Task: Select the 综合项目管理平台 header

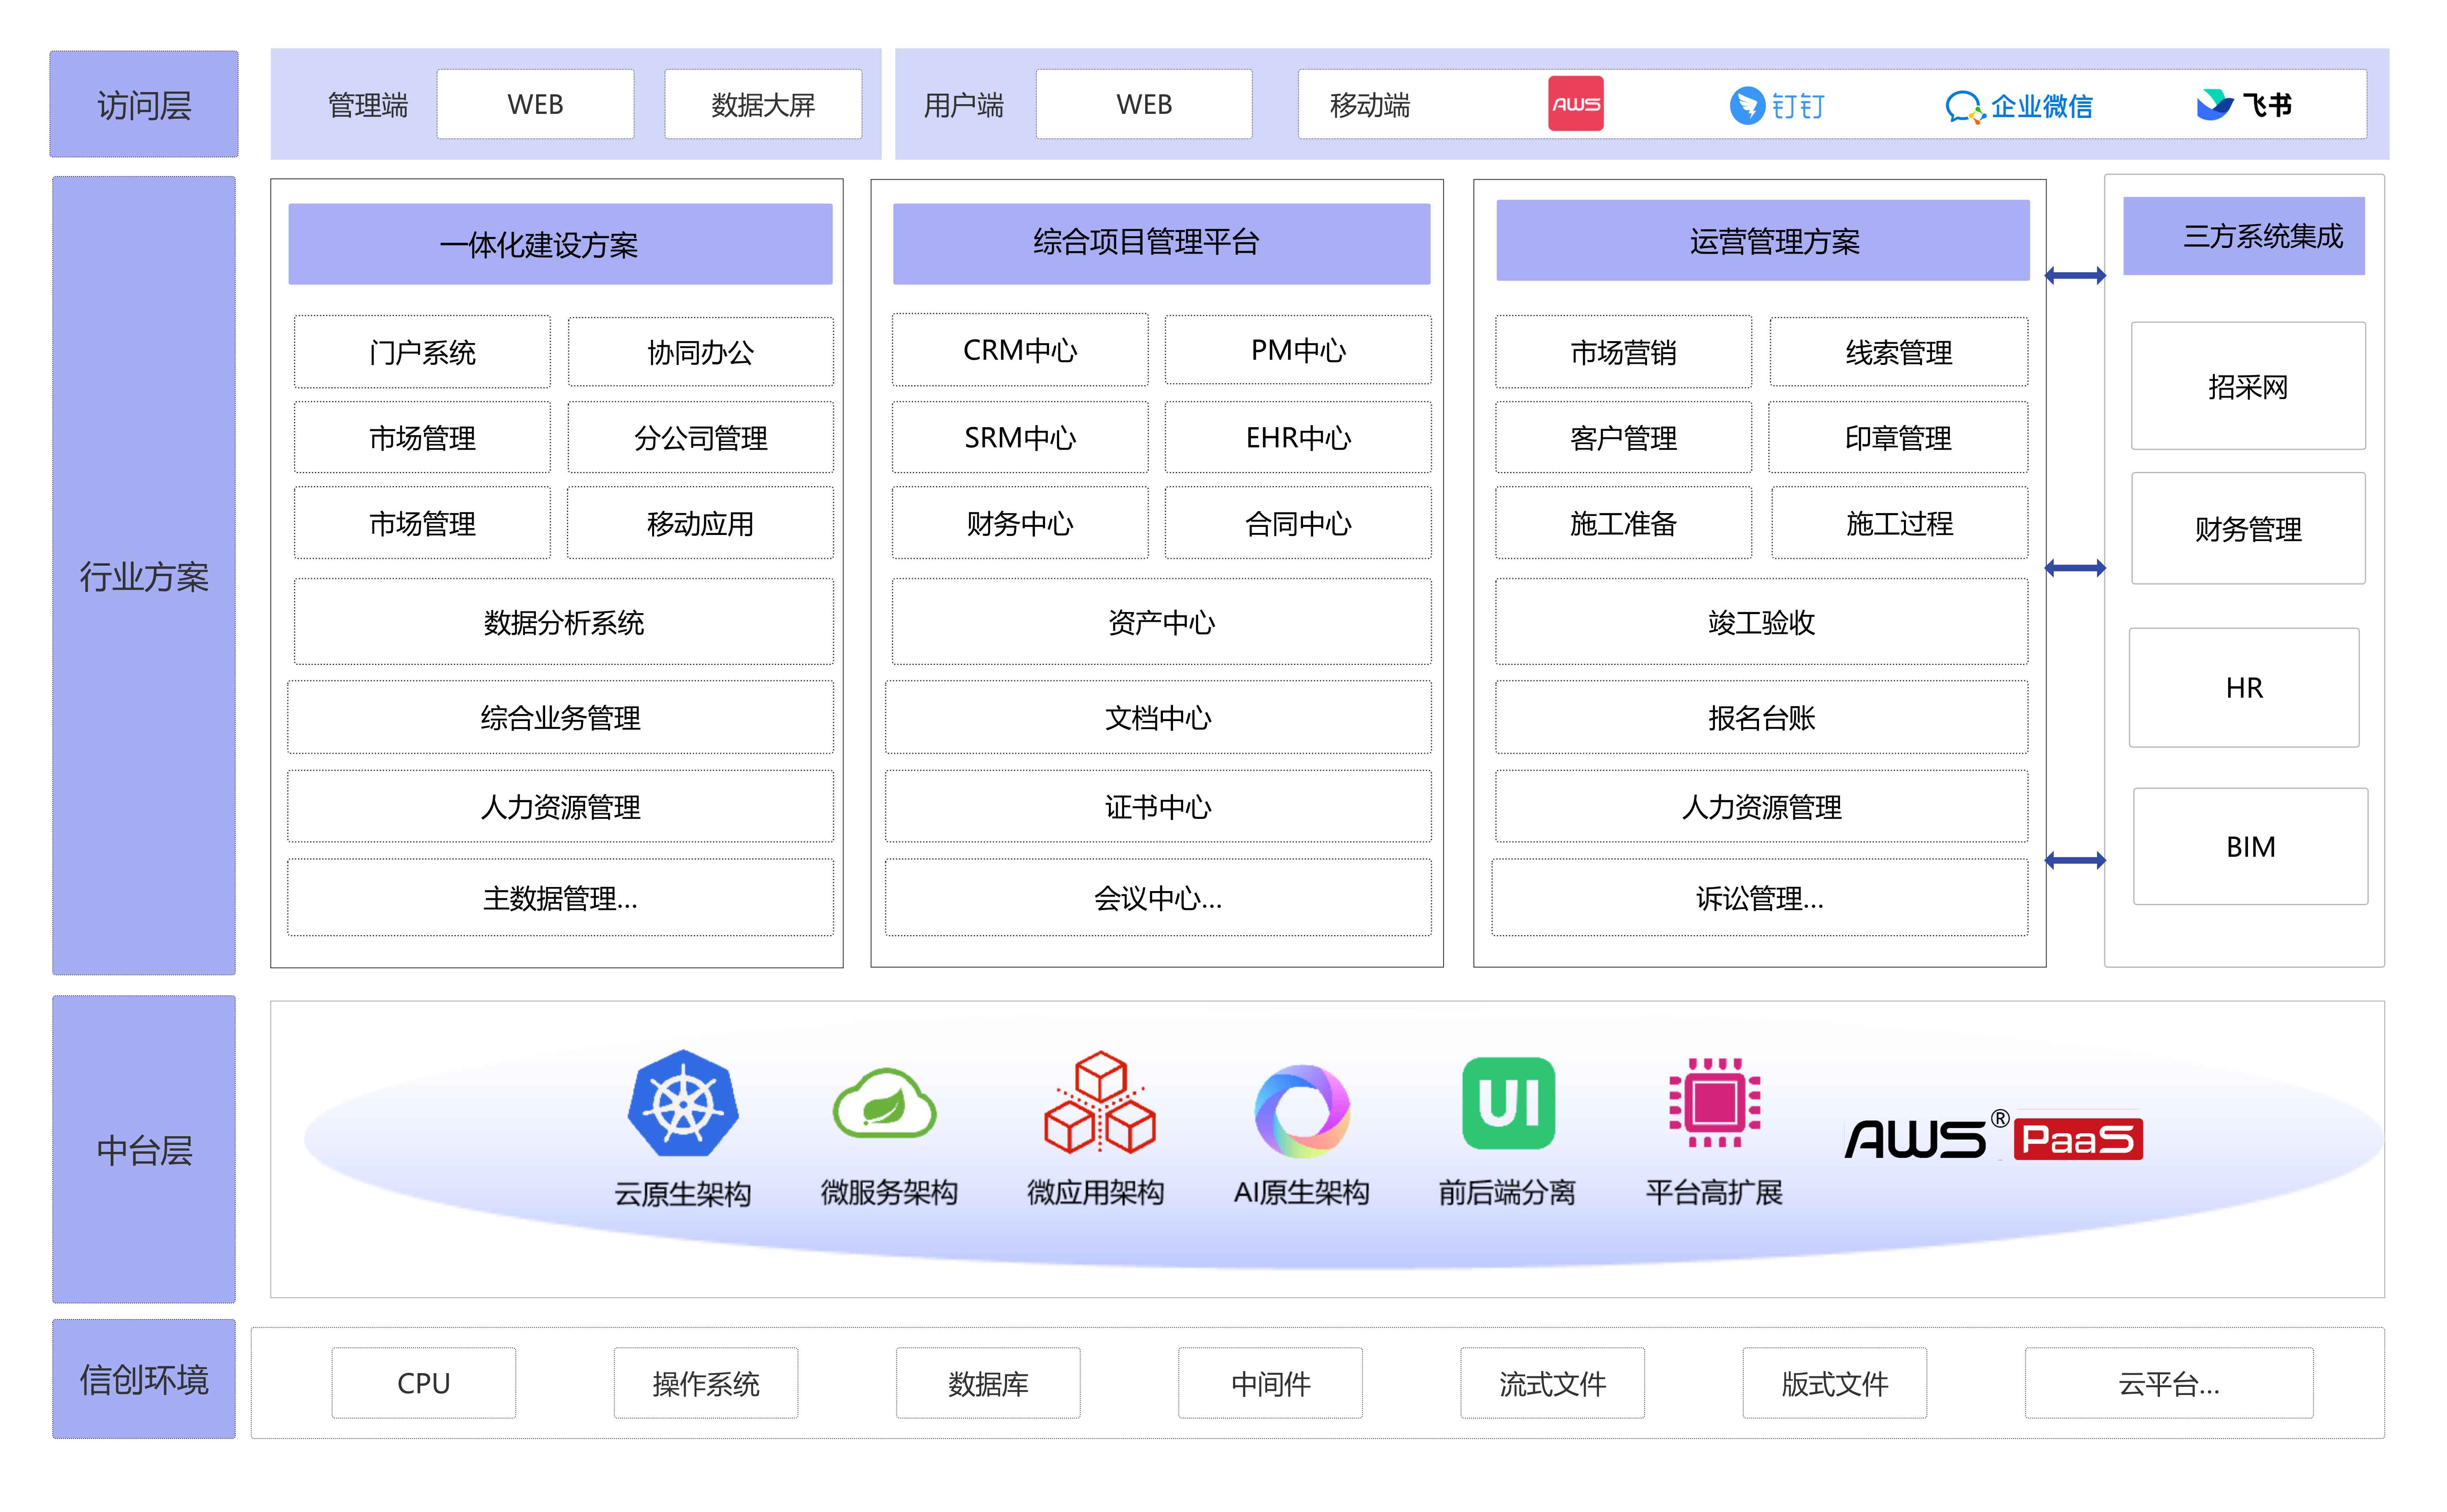Action: tap(1160, 243)
